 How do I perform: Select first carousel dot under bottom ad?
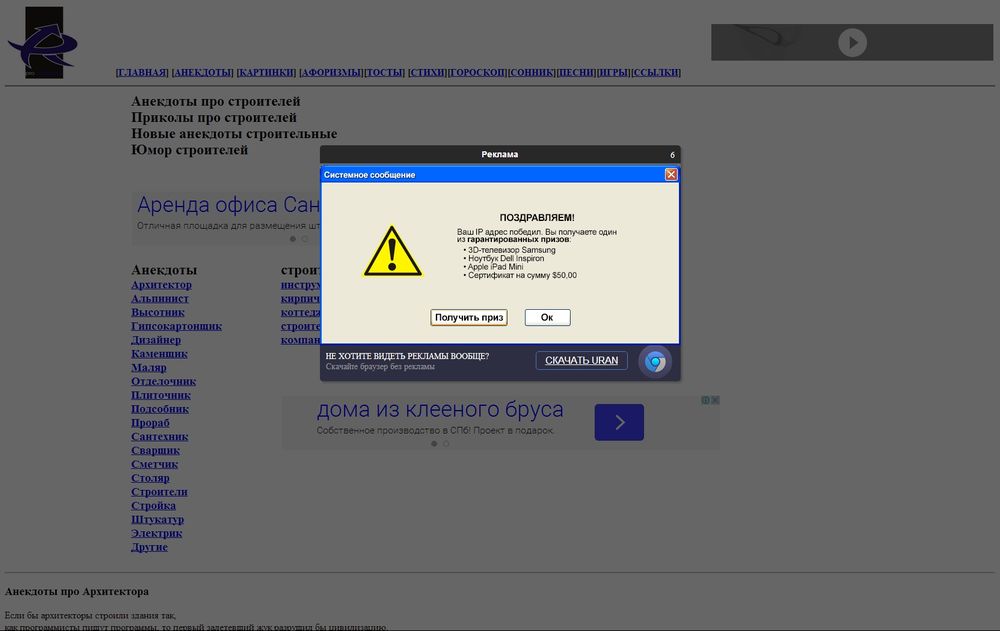434,444
